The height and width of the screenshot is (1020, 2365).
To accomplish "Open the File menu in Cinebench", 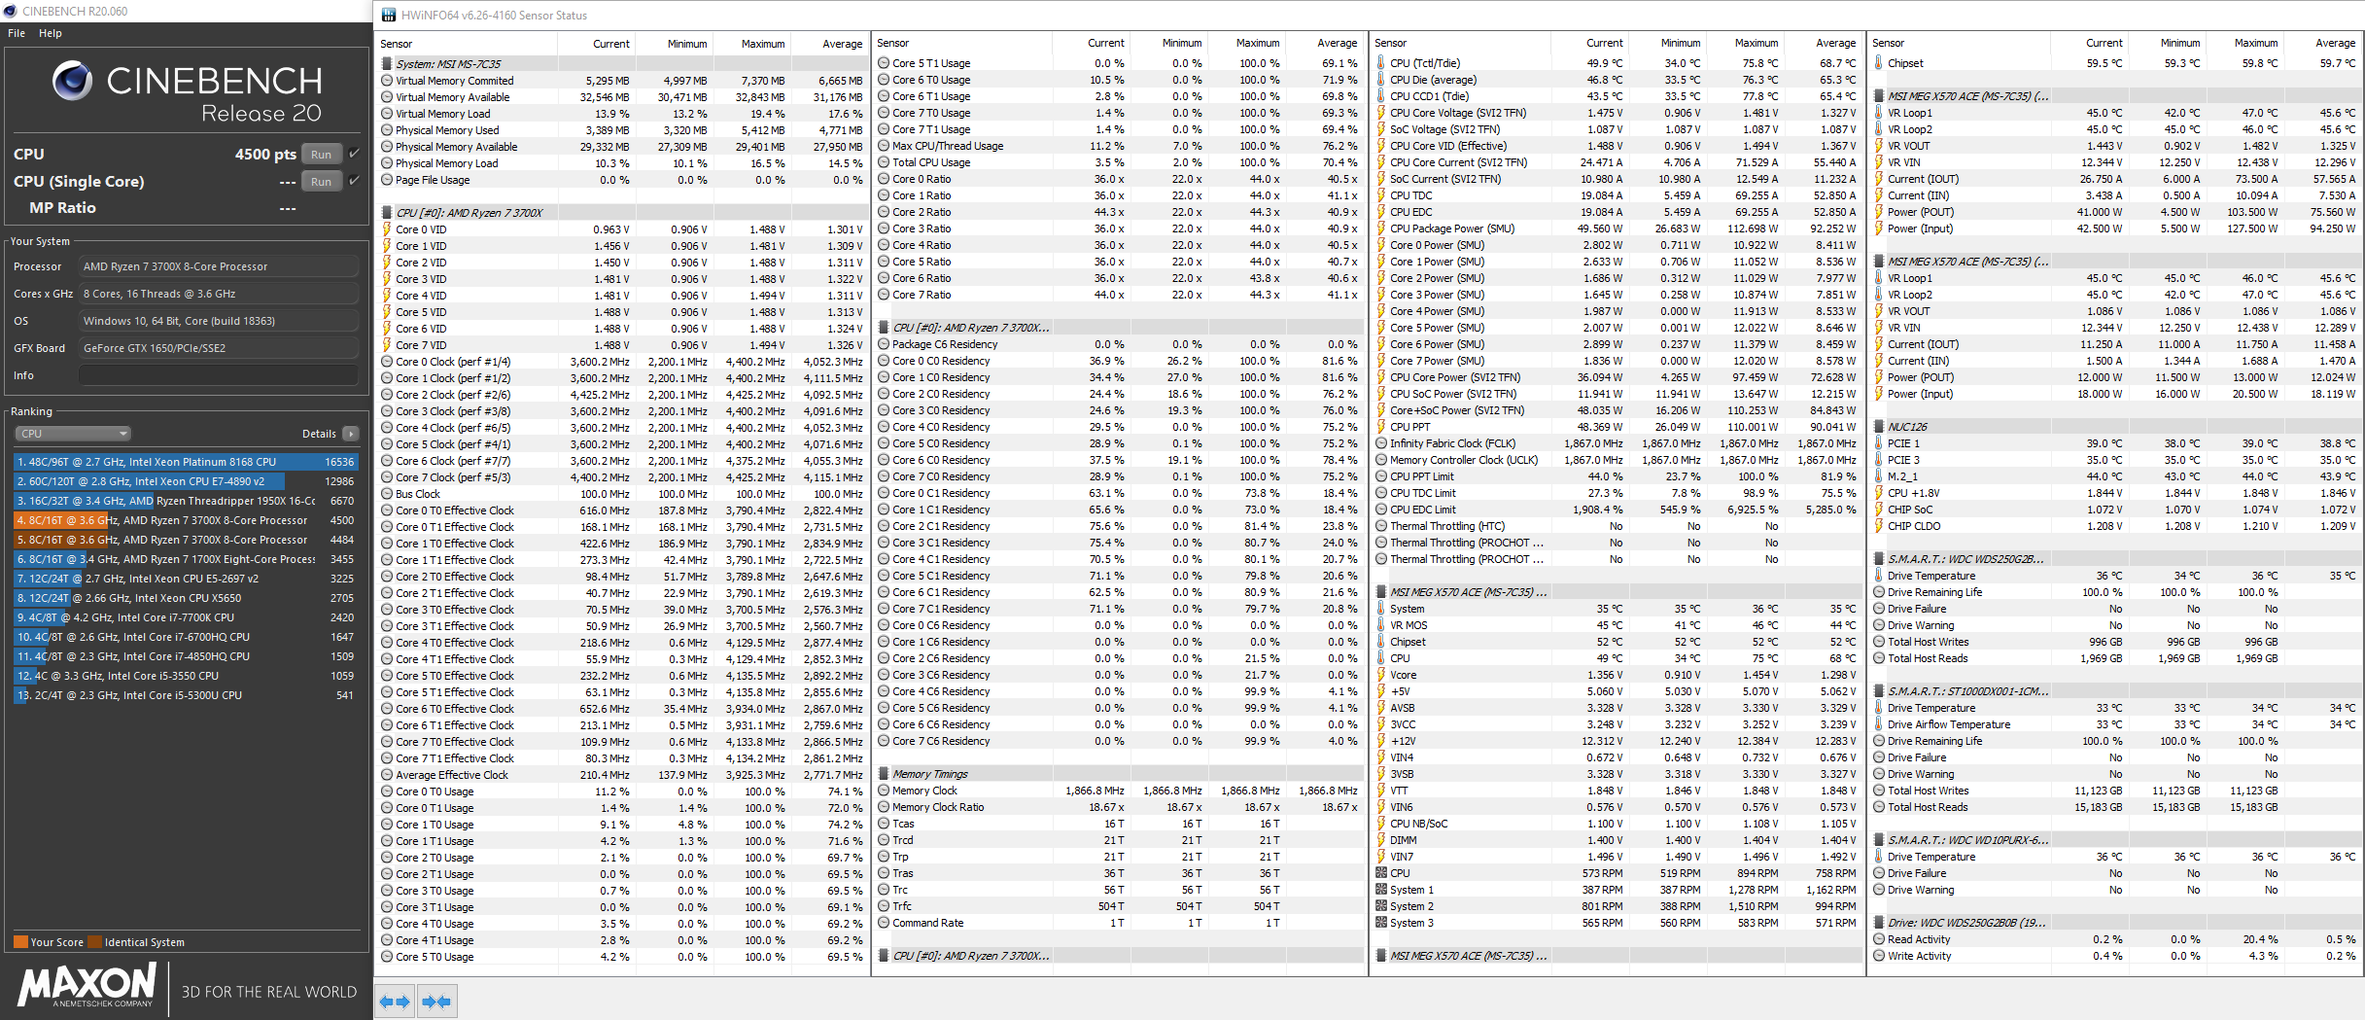I will [16, 33].
